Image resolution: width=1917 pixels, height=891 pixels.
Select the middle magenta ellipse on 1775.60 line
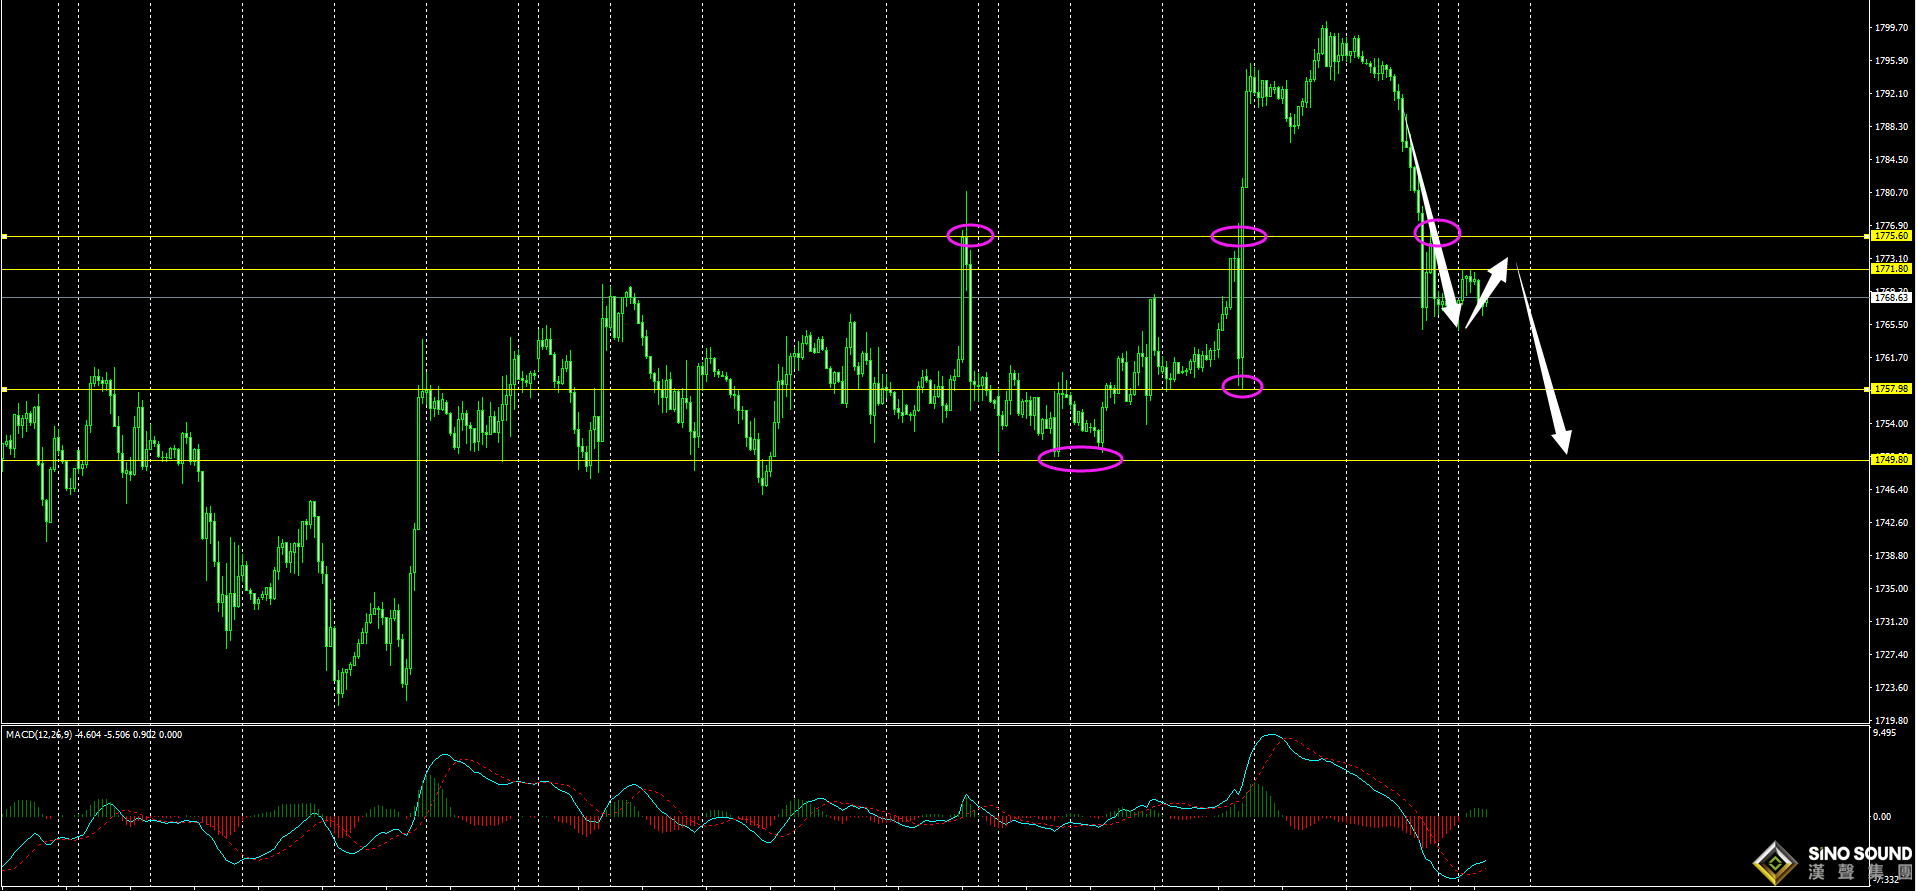pyautogui.click(x=1239, y=237)
